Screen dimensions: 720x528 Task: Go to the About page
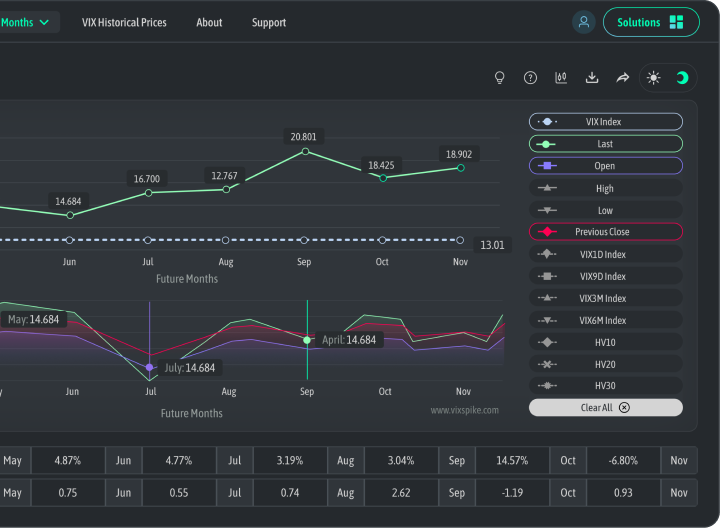coord(209,22)
